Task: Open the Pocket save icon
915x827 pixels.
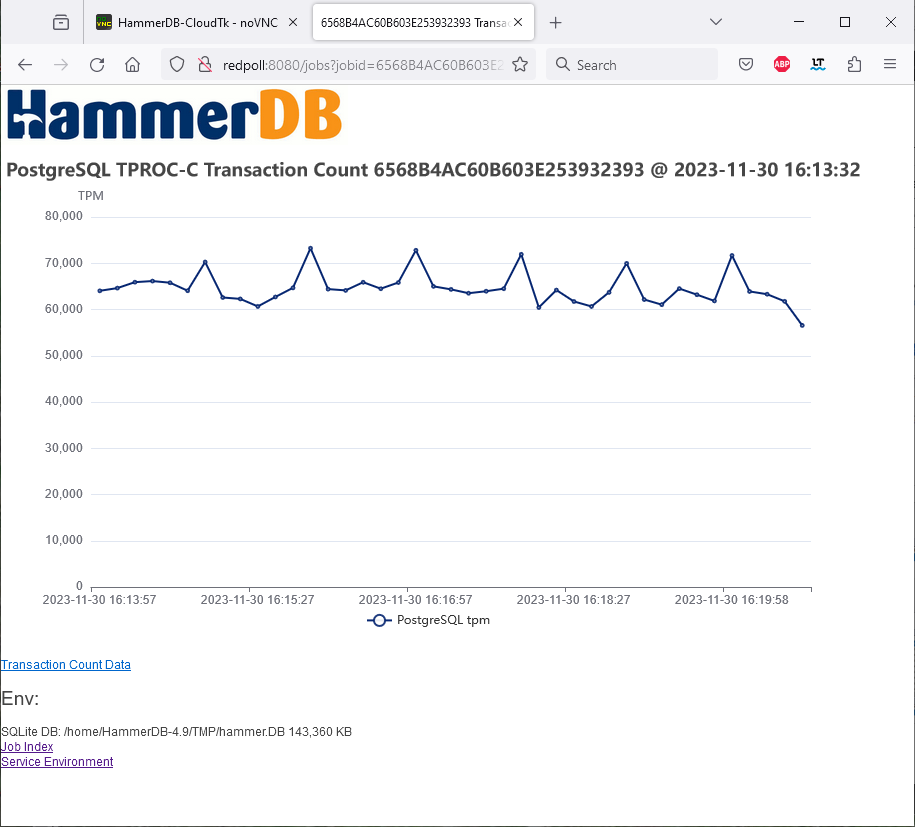Action: pyautogui.click(x=746, y=64)
